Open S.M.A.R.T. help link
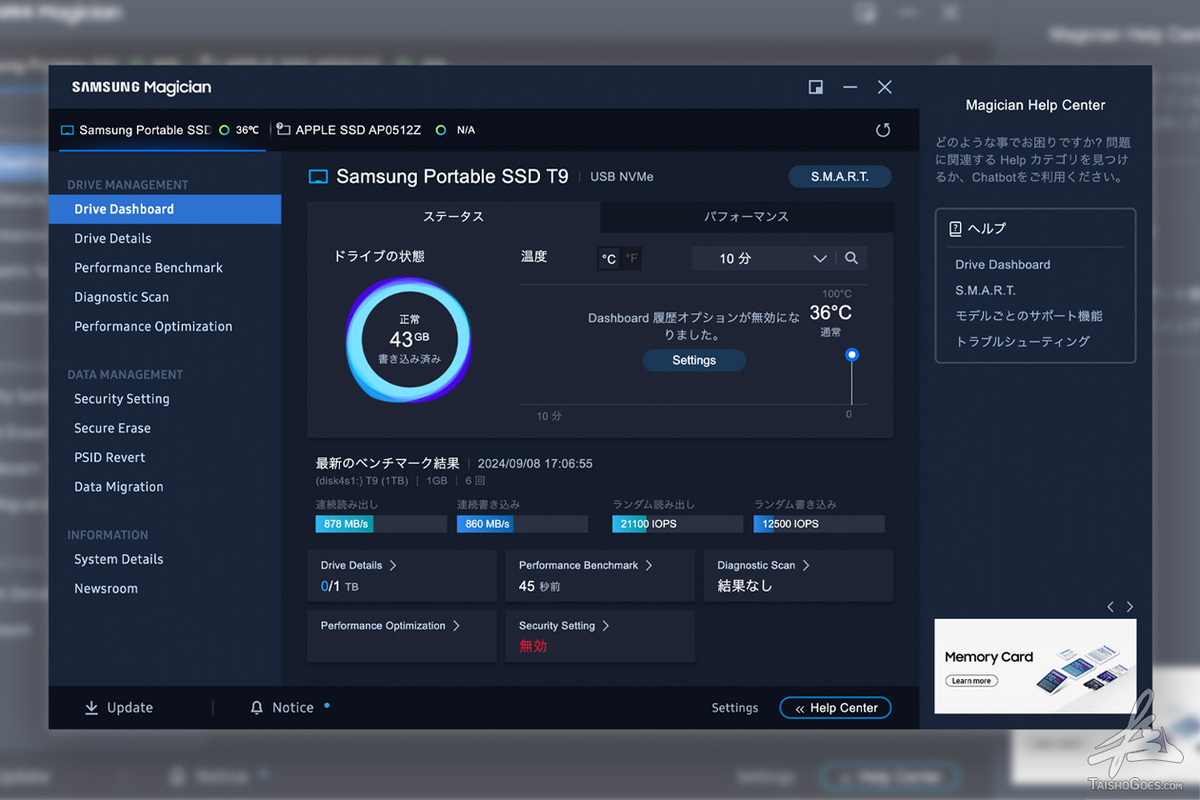This screenshot has width=1200, height=800. pyautogui.click(x=985, y=290)
